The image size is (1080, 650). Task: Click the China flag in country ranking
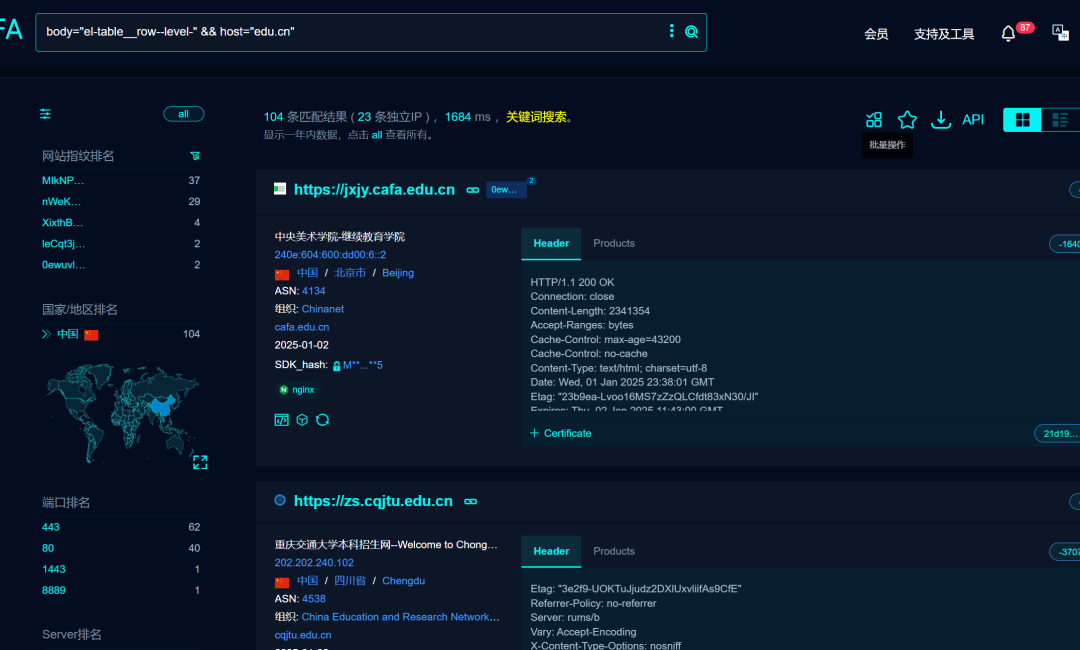(92, 335)
